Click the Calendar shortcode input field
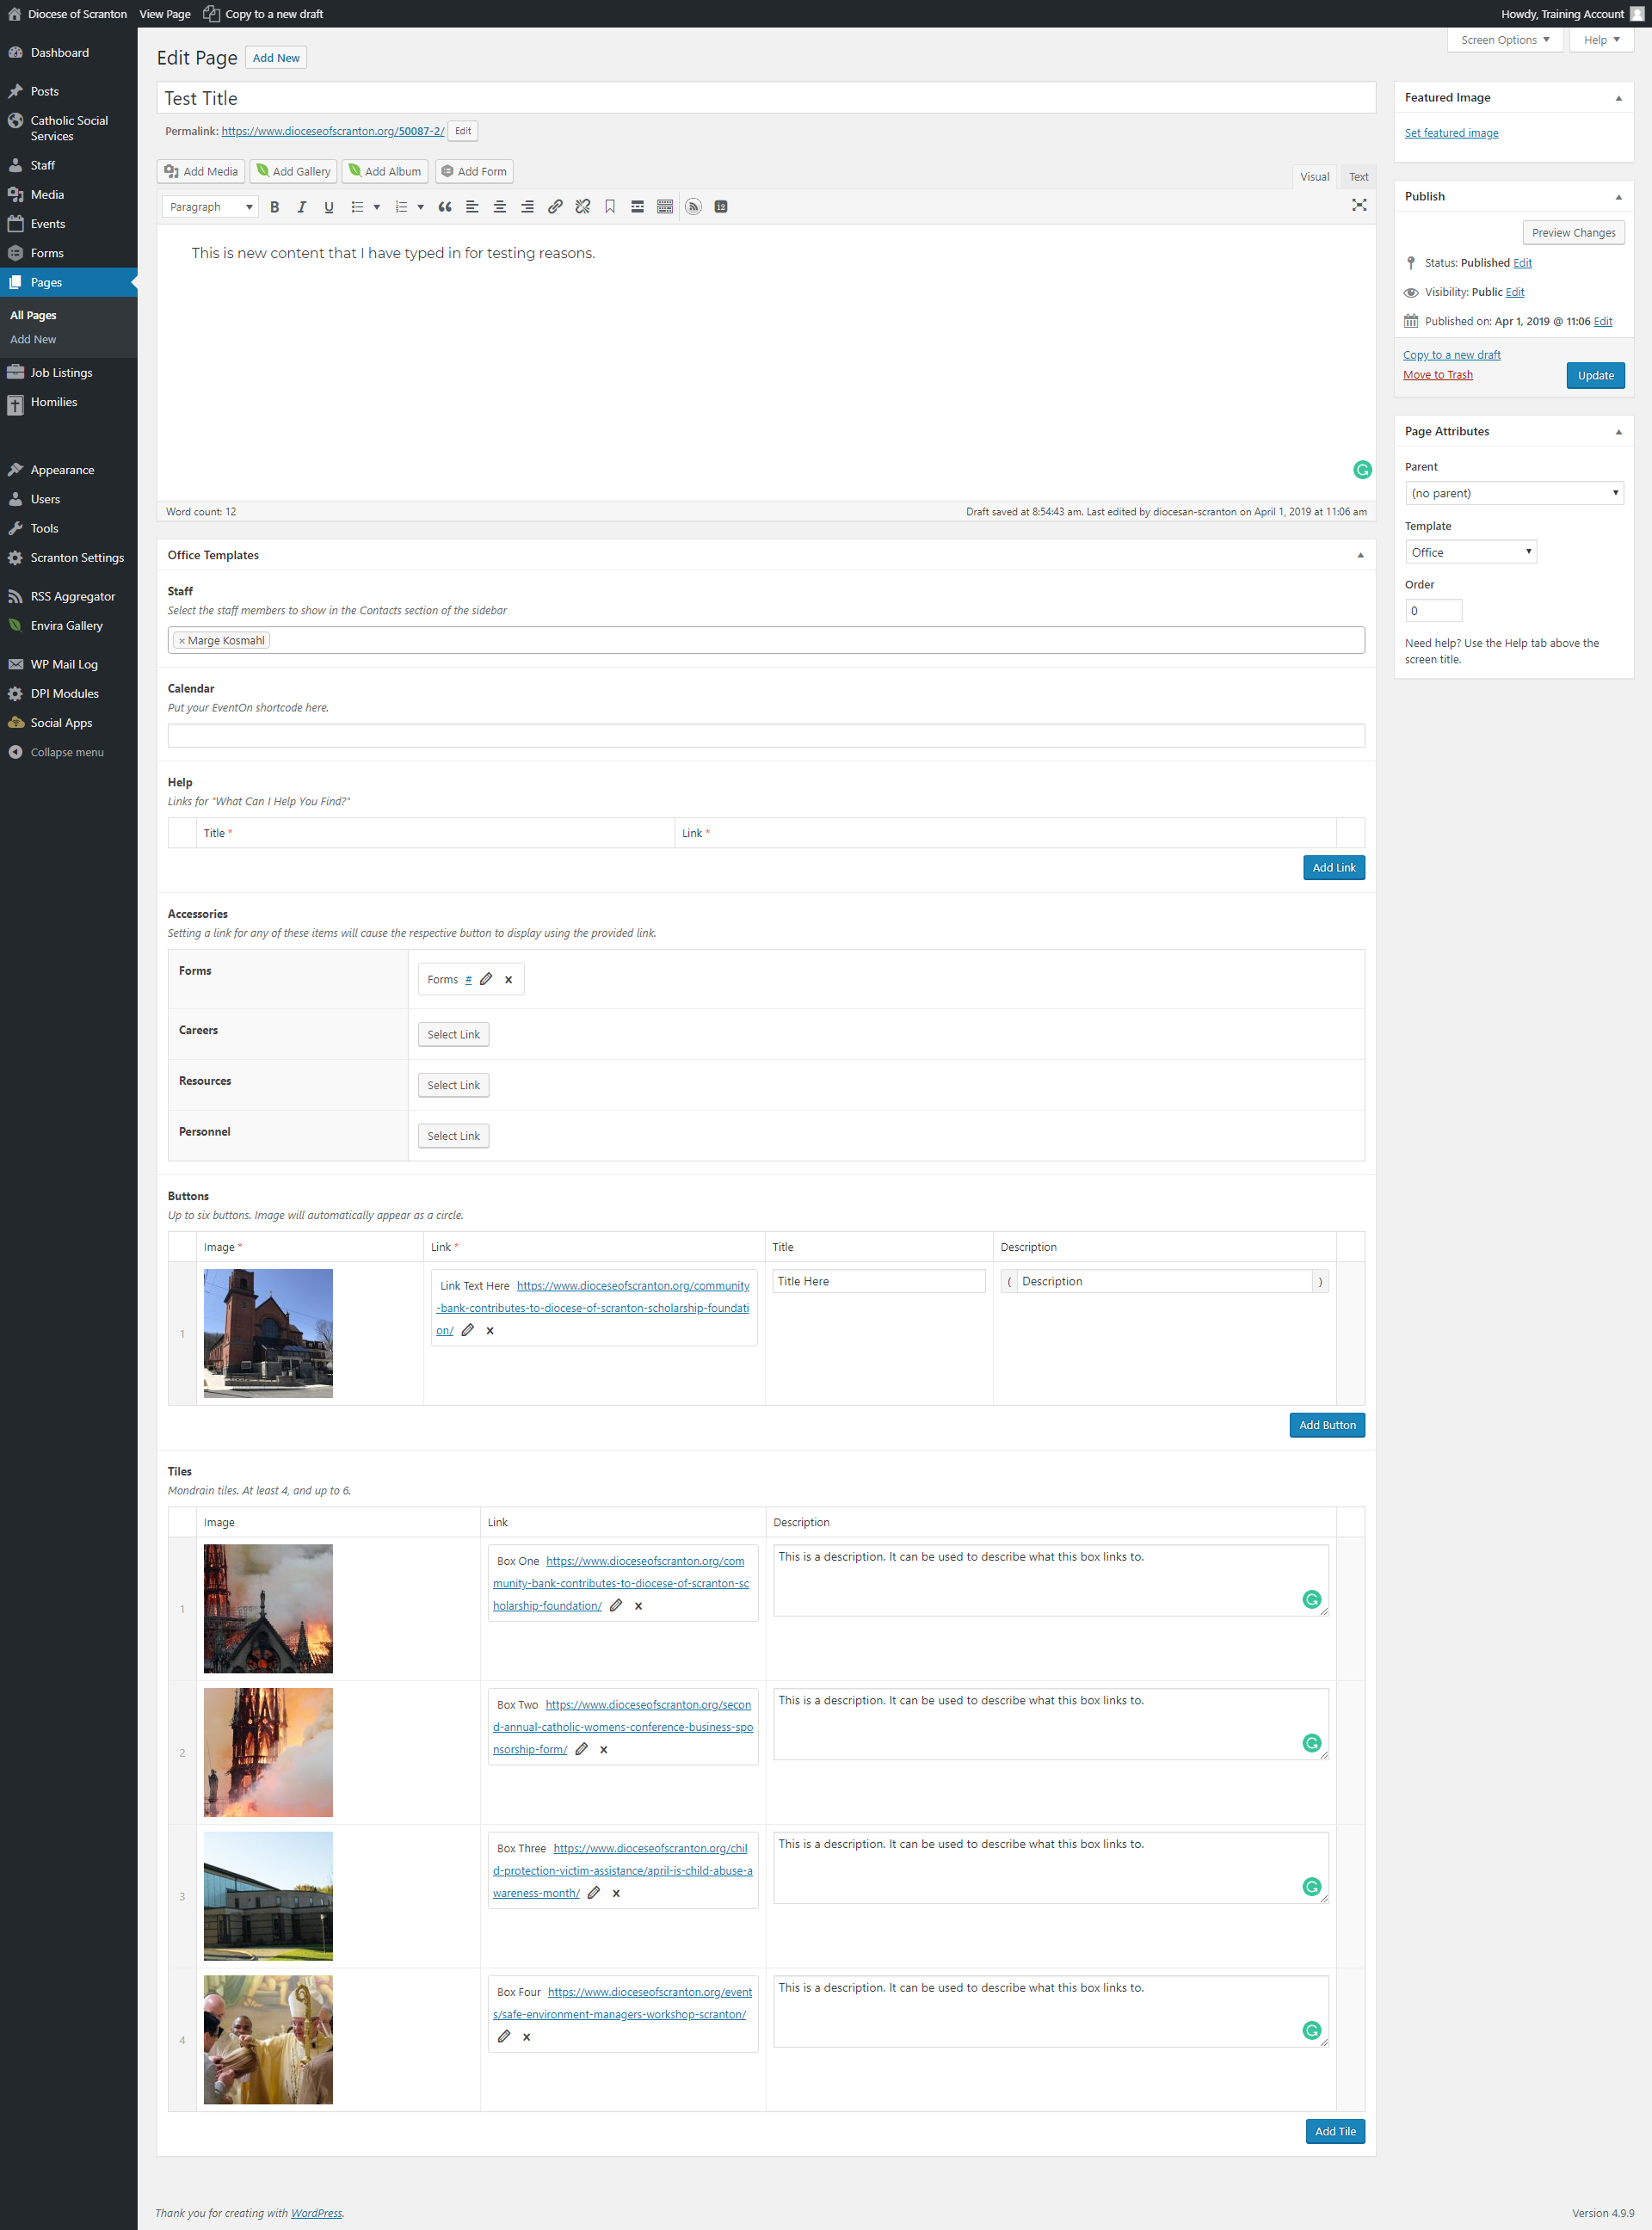 (766, 736)
